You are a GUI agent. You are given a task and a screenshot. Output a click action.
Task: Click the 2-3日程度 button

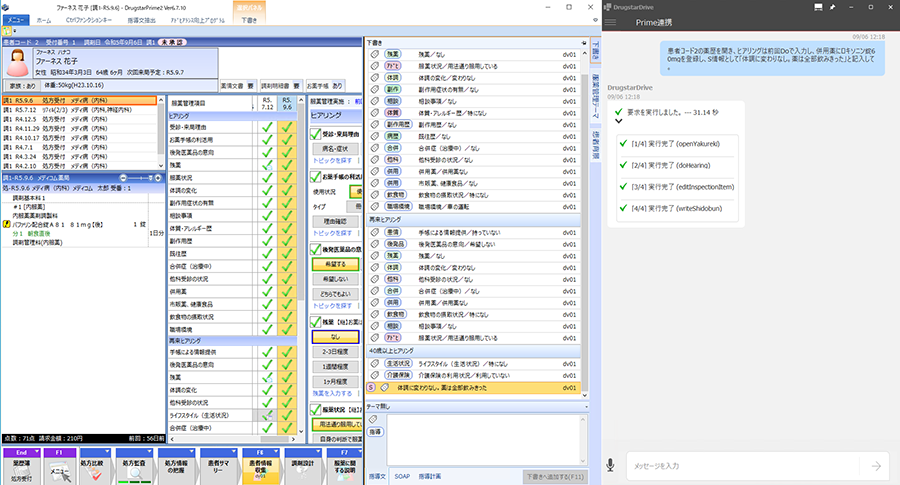pyautogui.click(x=335, y=351)
